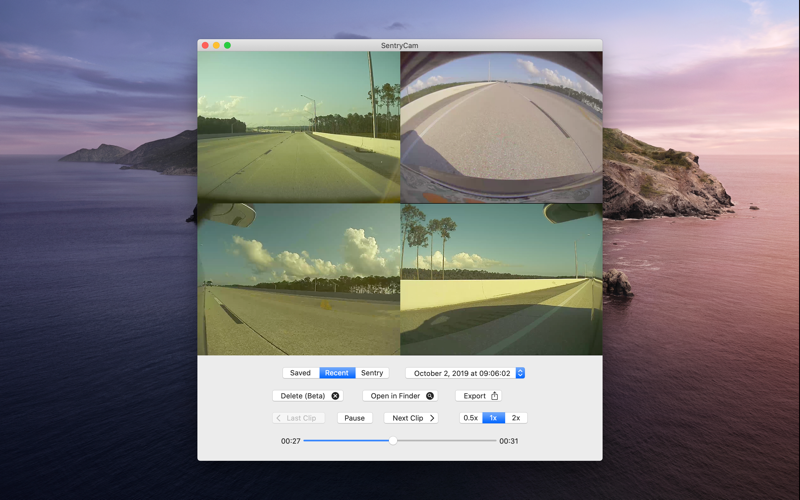Click the share icon on Export
The height and width of the screenshot is (500, 800).
point(494,396)
